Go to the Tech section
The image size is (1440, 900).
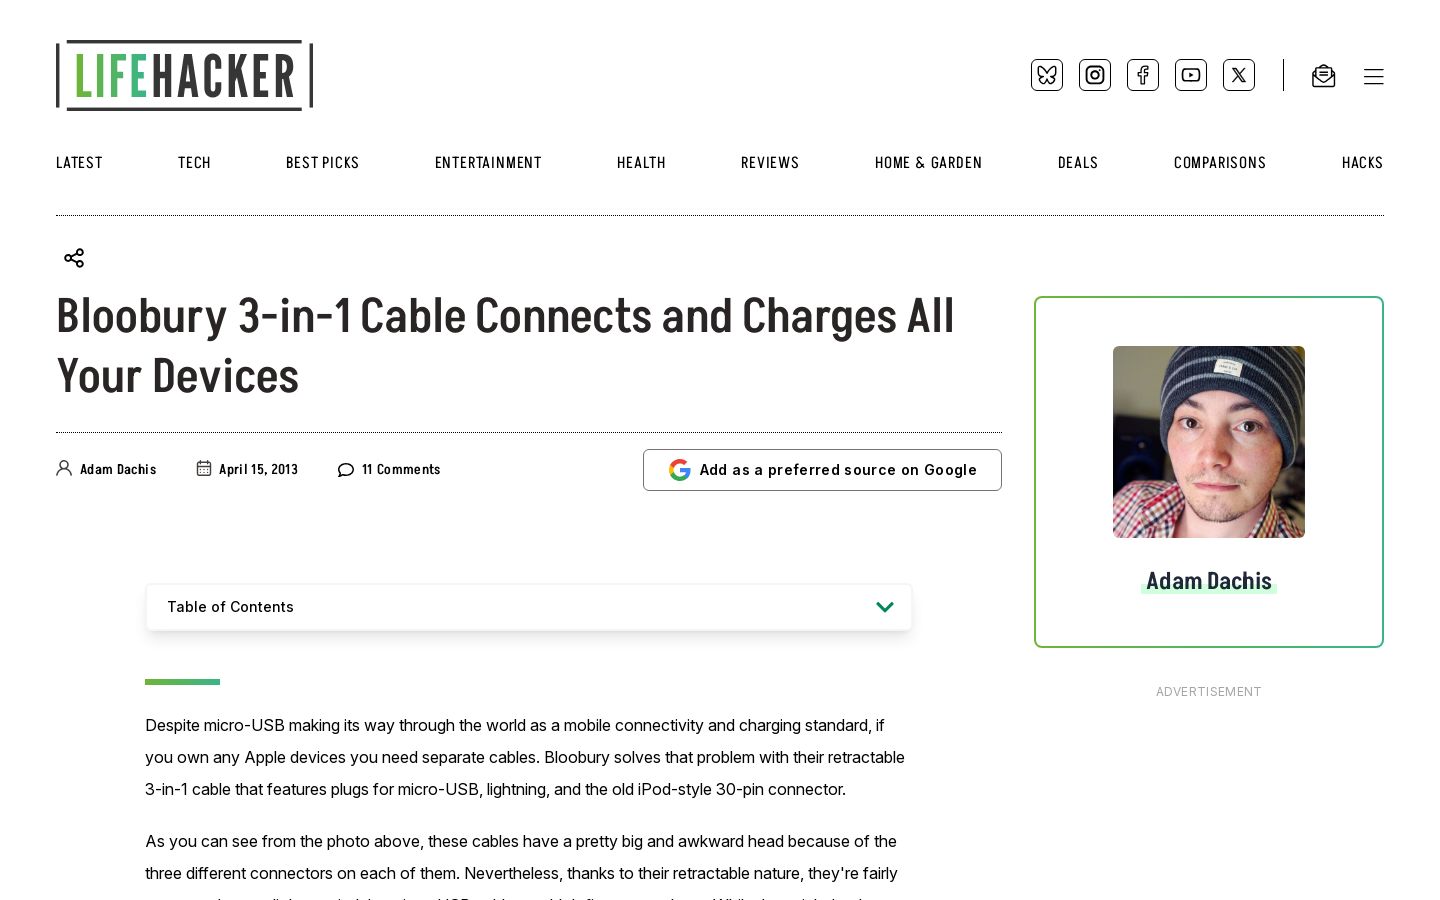click(x=194, y=163)
